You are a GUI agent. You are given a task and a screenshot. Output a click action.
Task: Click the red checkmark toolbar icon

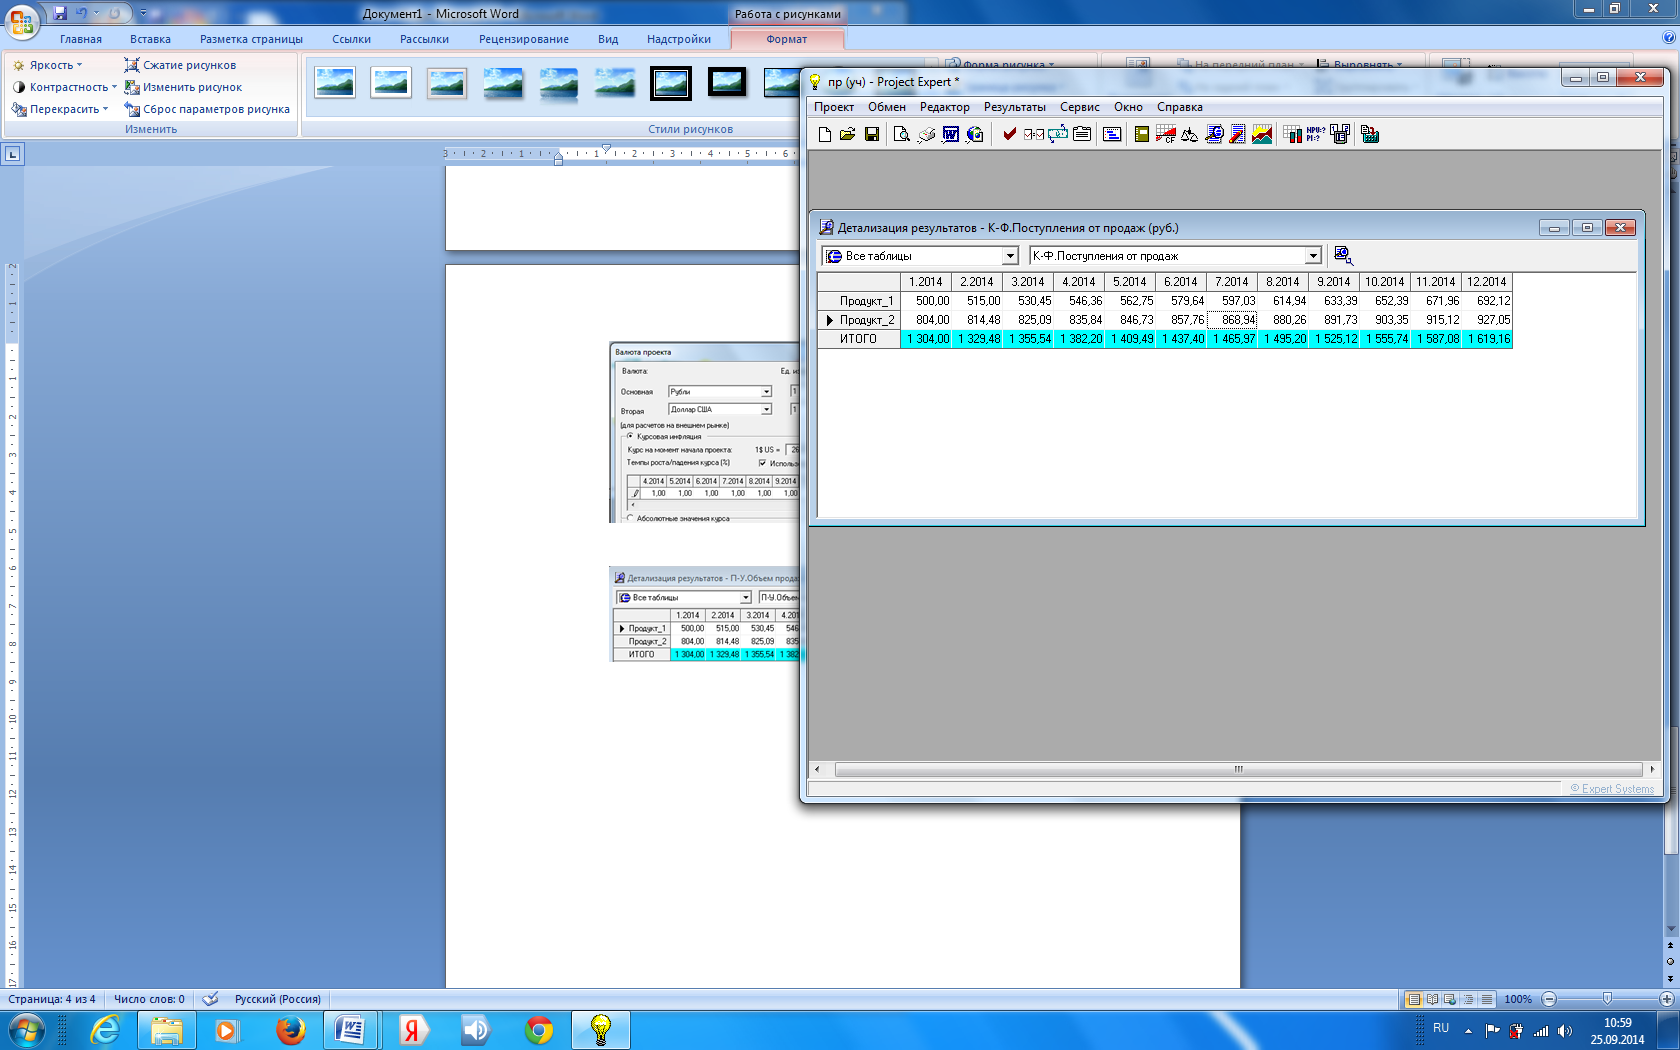[x=1010, y=134]
